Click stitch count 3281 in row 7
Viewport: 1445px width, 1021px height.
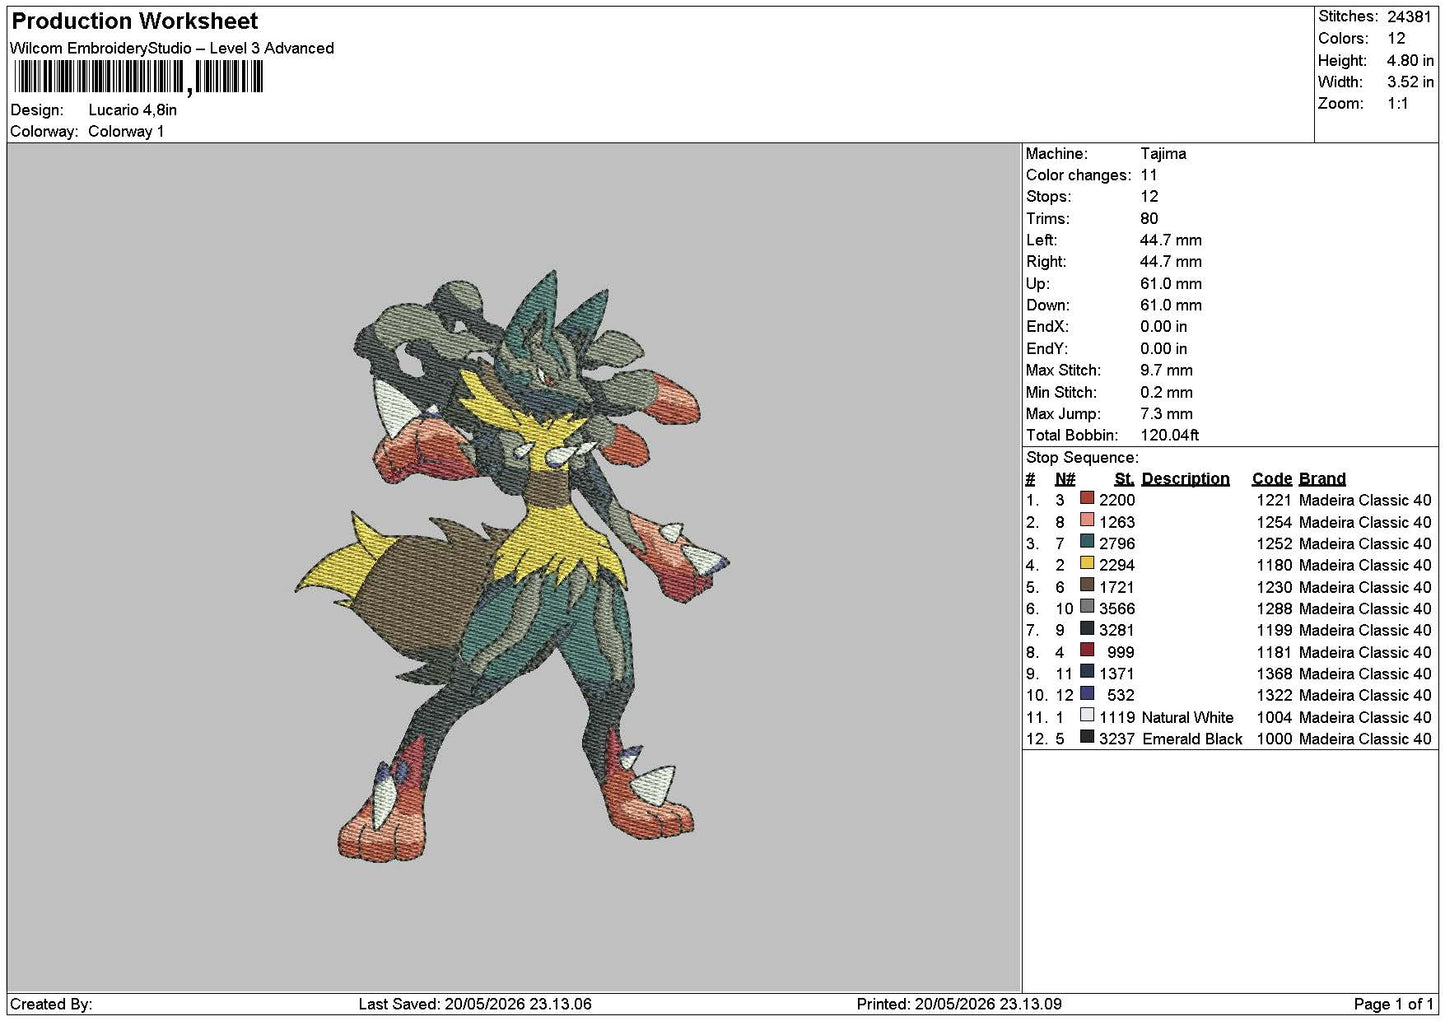pos(1117,630)
